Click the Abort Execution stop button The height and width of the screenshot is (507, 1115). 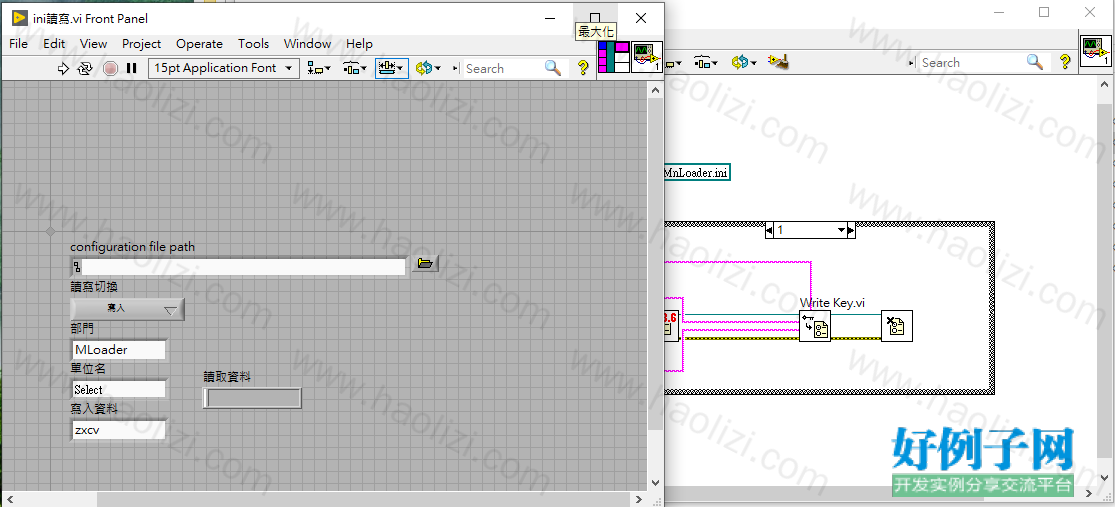110,68
